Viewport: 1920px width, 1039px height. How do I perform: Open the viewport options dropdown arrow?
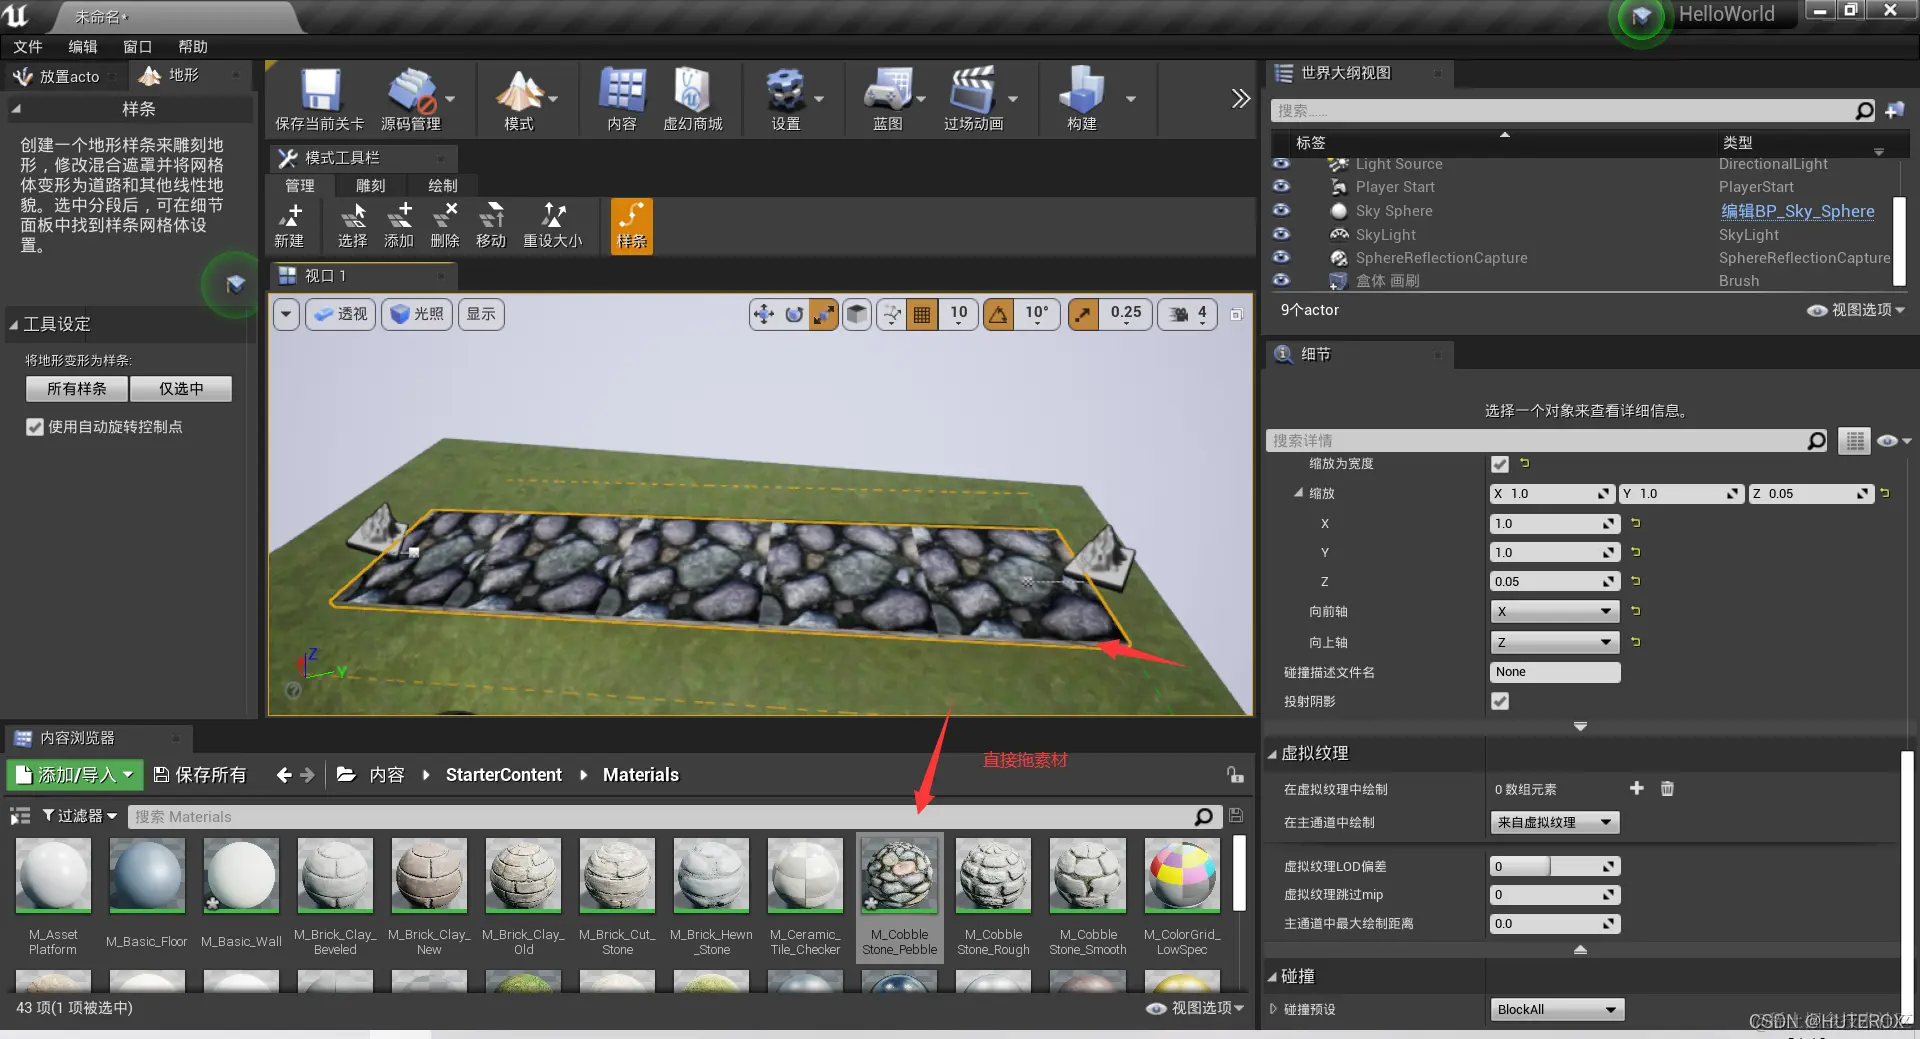click(286, 314)
